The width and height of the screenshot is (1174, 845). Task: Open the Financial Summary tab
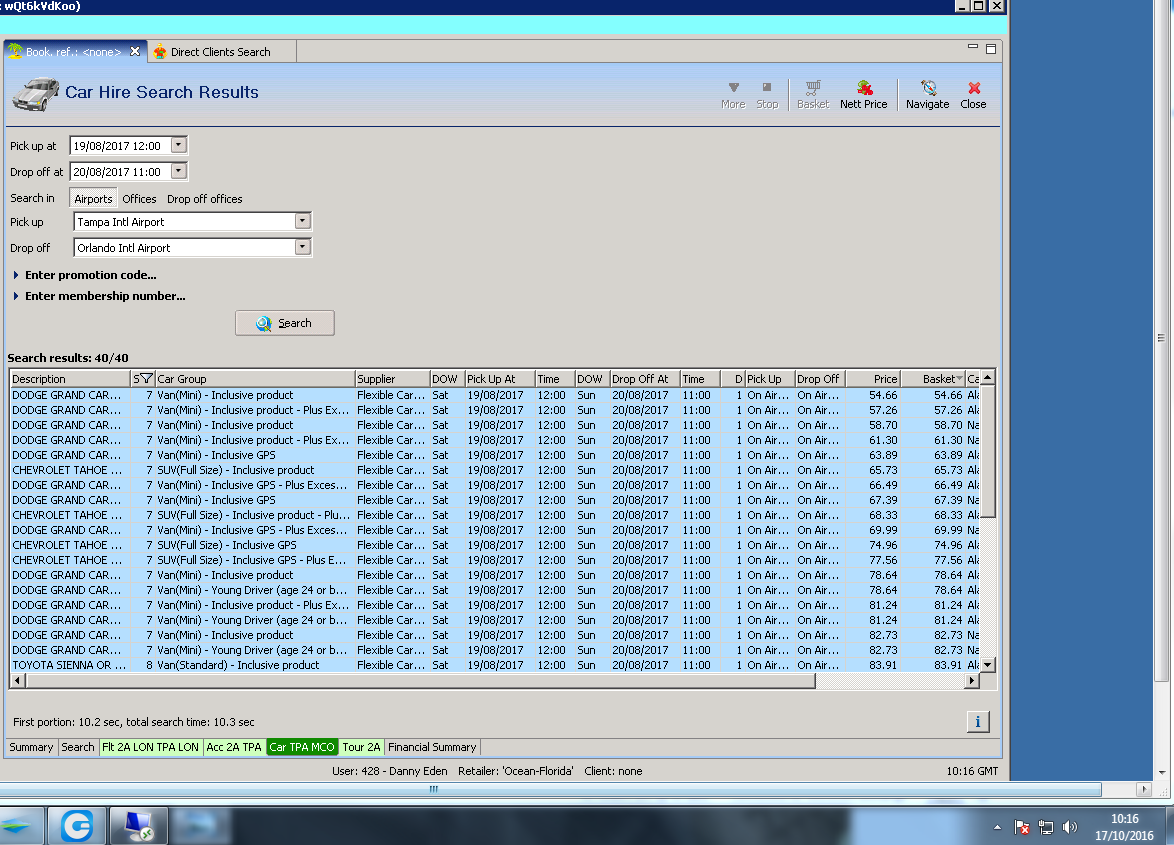coord(432,747)
